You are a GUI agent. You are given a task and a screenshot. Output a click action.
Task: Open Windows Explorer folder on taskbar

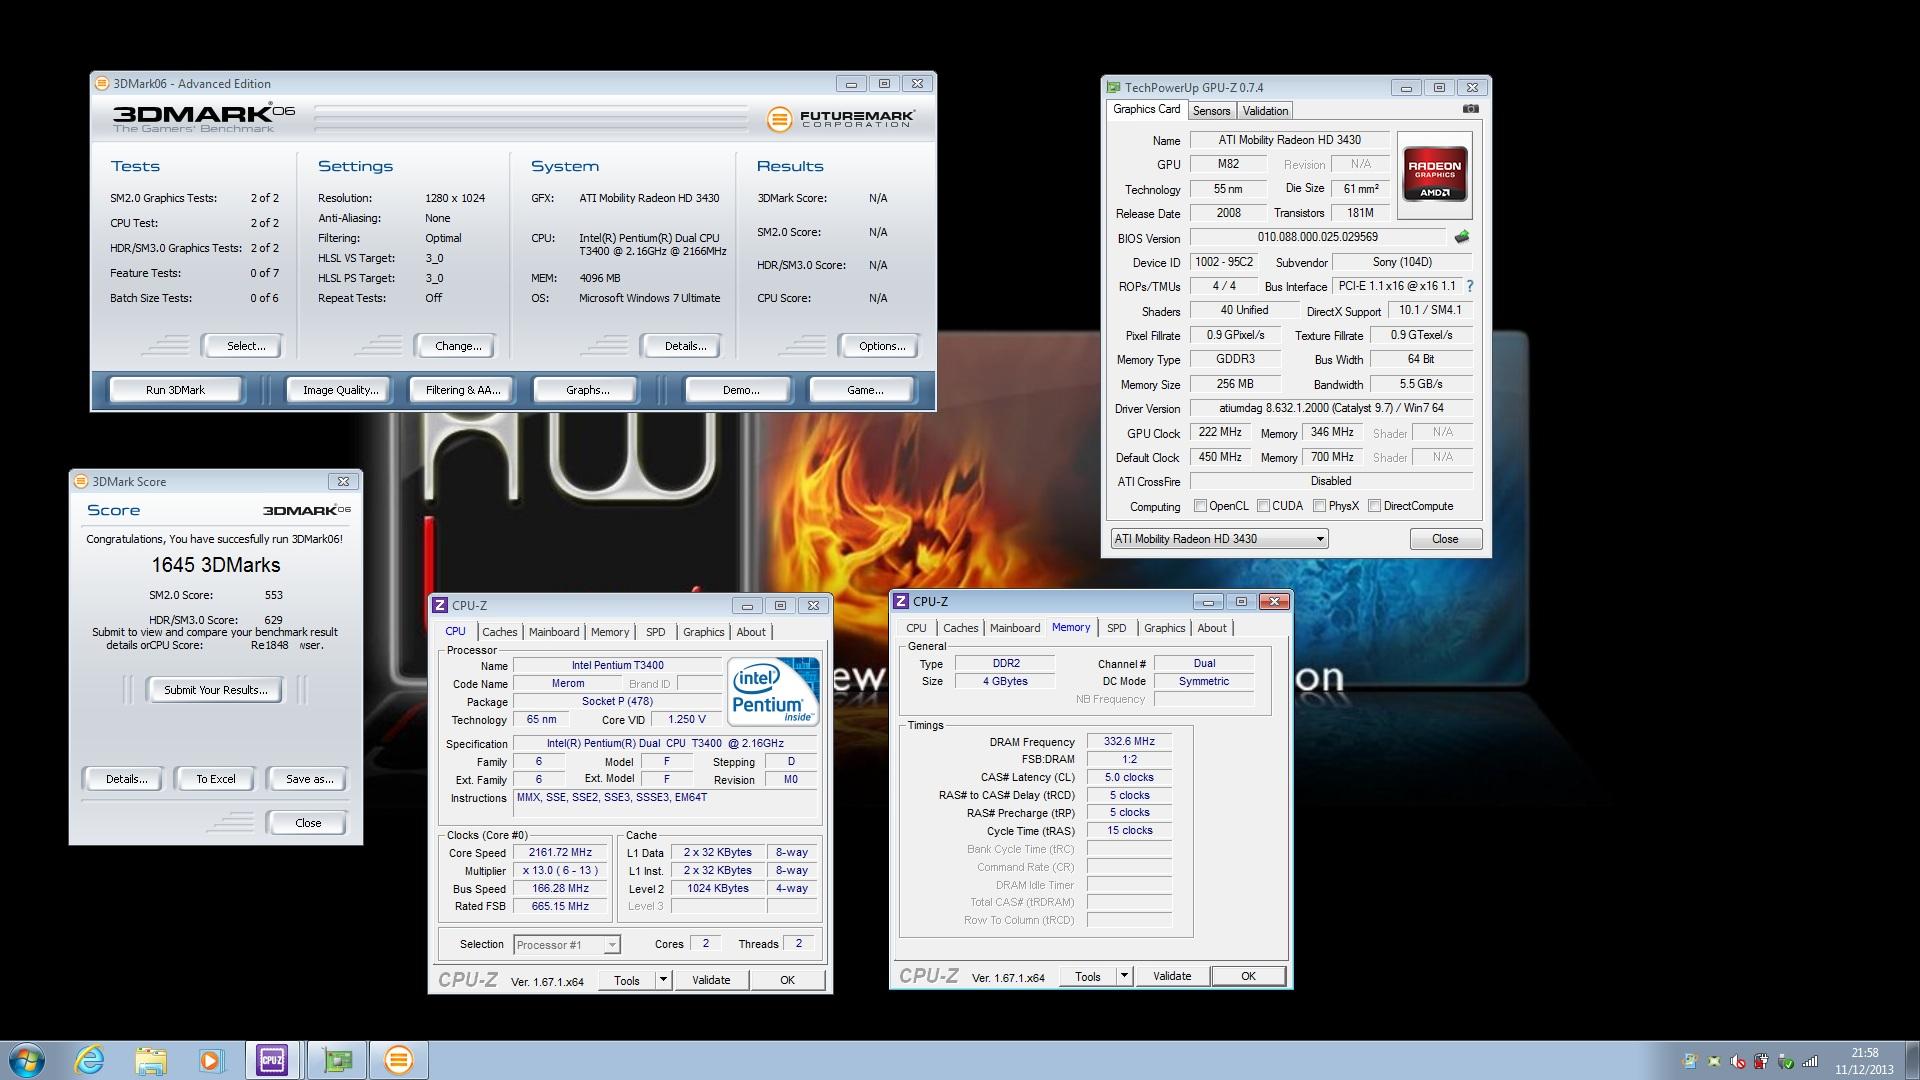point(151,1060)
